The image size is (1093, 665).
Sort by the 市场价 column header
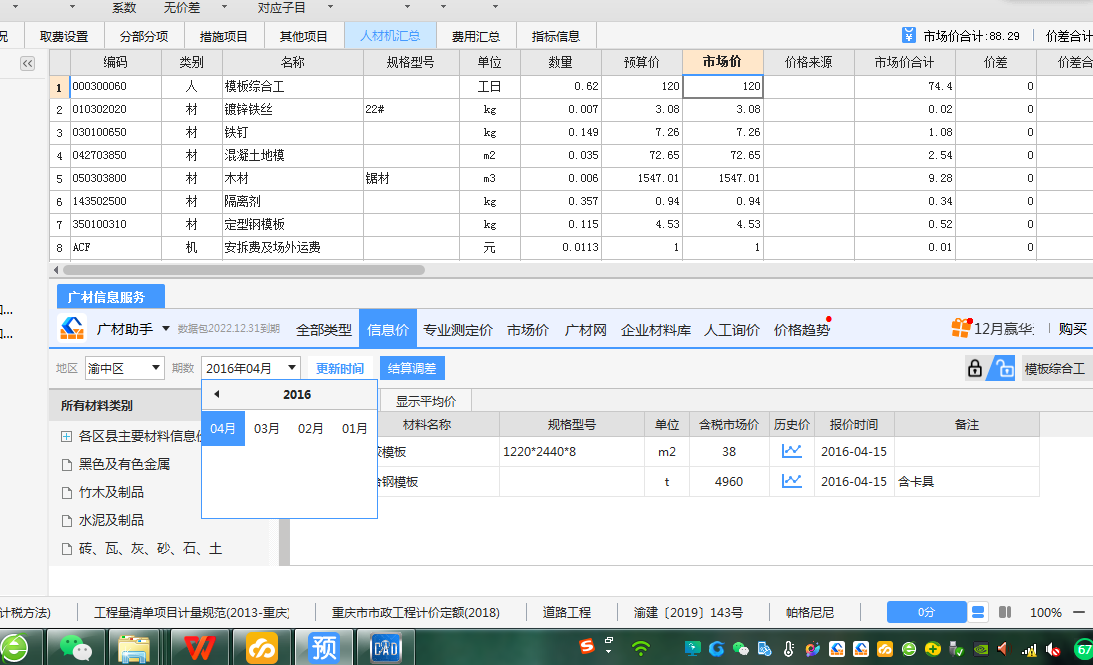(723, 62)
